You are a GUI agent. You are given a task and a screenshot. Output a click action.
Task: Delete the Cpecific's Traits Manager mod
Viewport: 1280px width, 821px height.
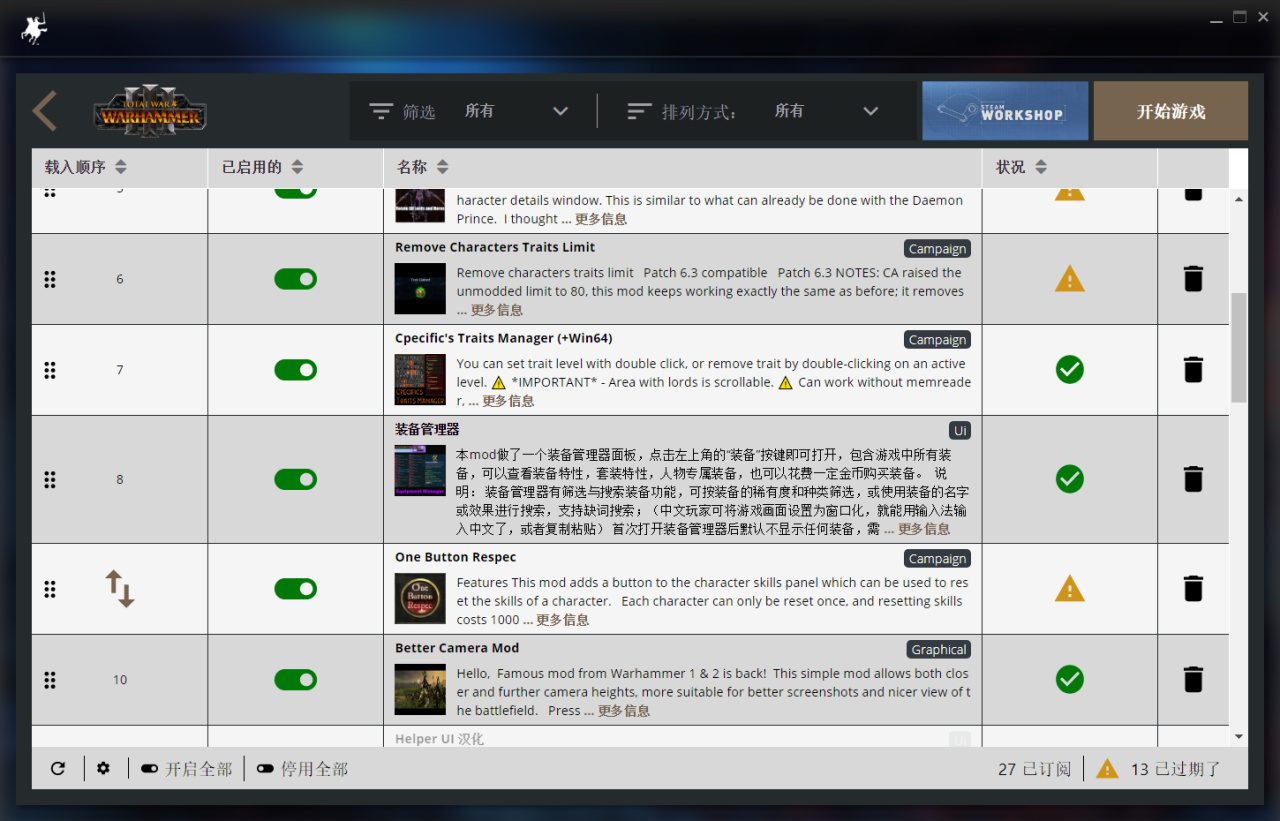[1193, 370]
